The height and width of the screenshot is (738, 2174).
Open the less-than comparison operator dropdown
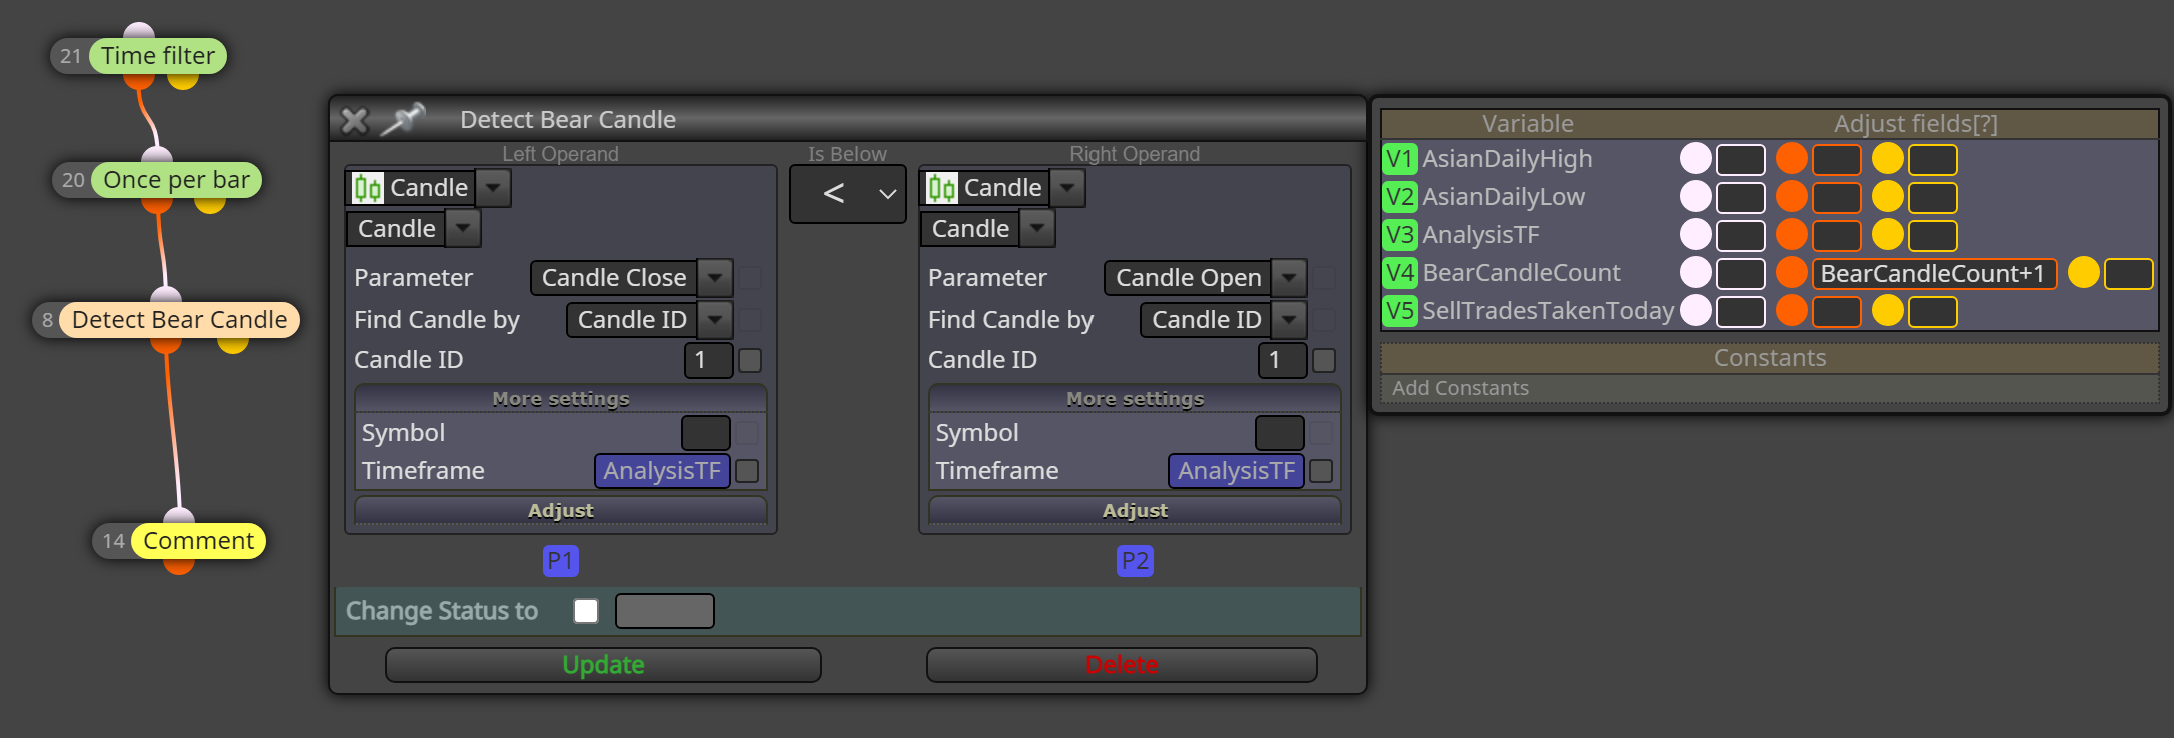click(848, 194)
